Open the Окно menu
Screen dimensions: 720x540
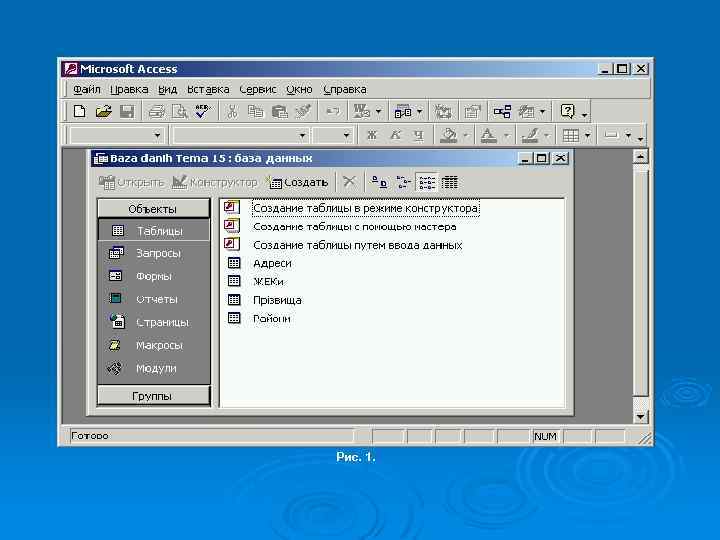coord(299,89)
